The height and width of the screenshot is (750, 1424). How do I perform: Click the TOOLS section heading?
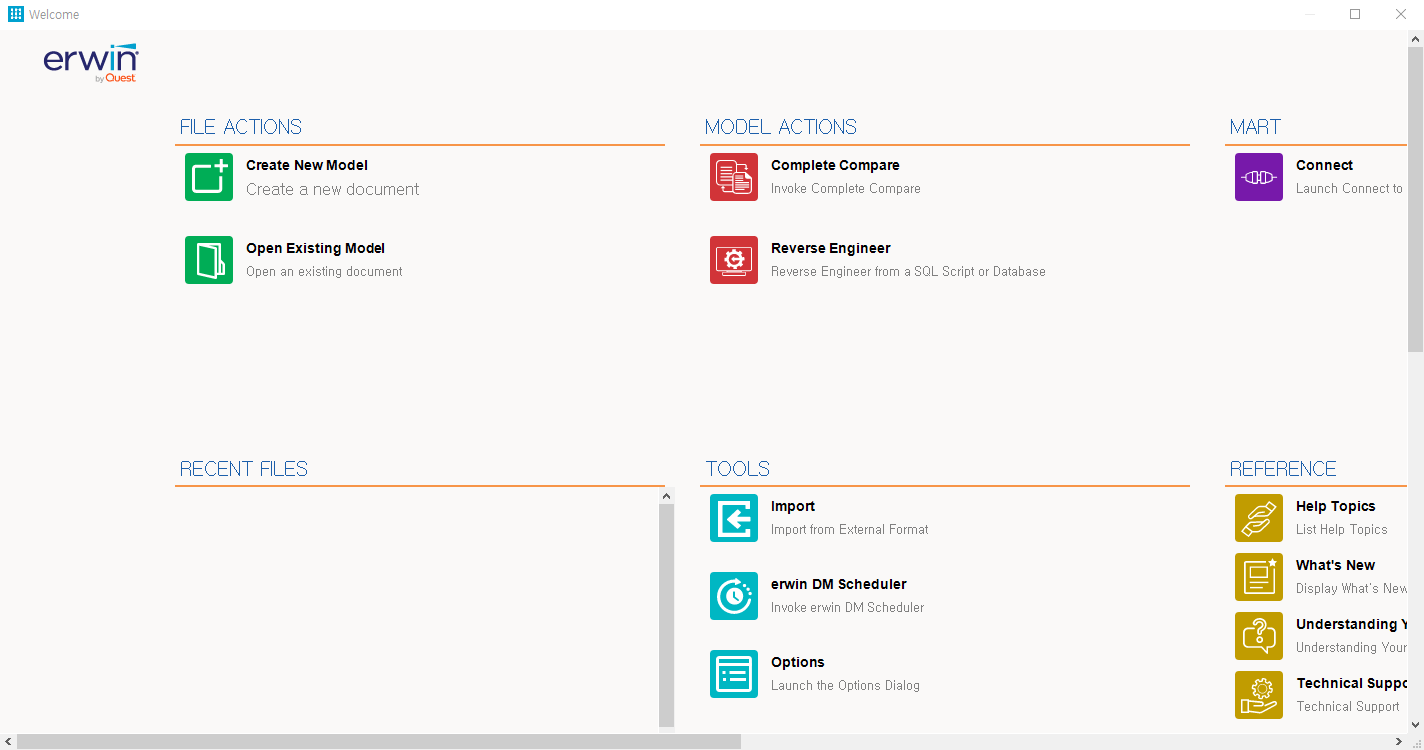(738, 469)
